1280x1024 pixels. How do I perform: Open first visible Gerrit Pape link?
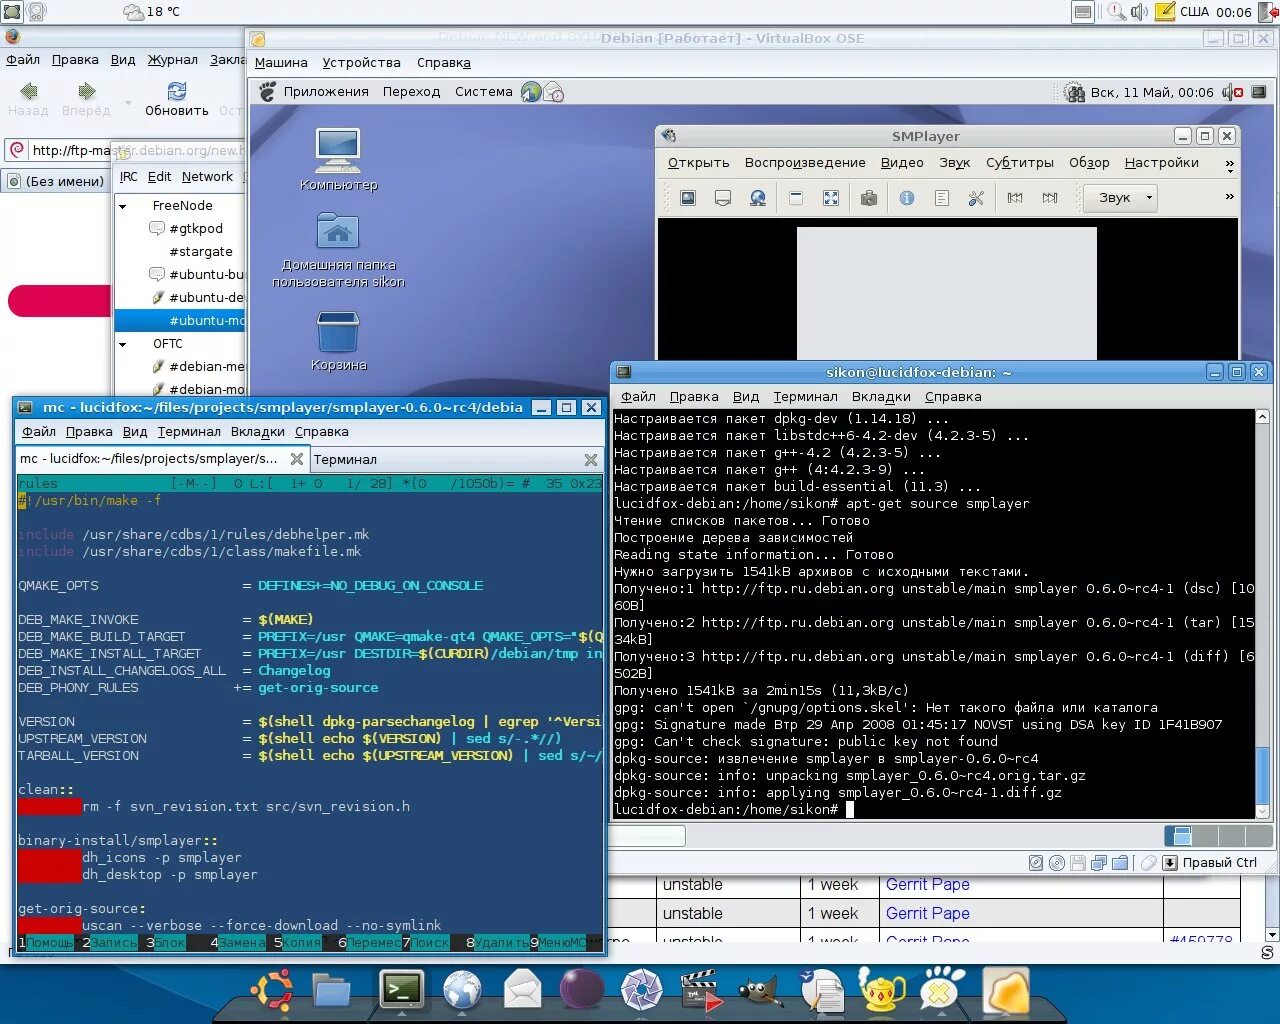tap(927, 885)
